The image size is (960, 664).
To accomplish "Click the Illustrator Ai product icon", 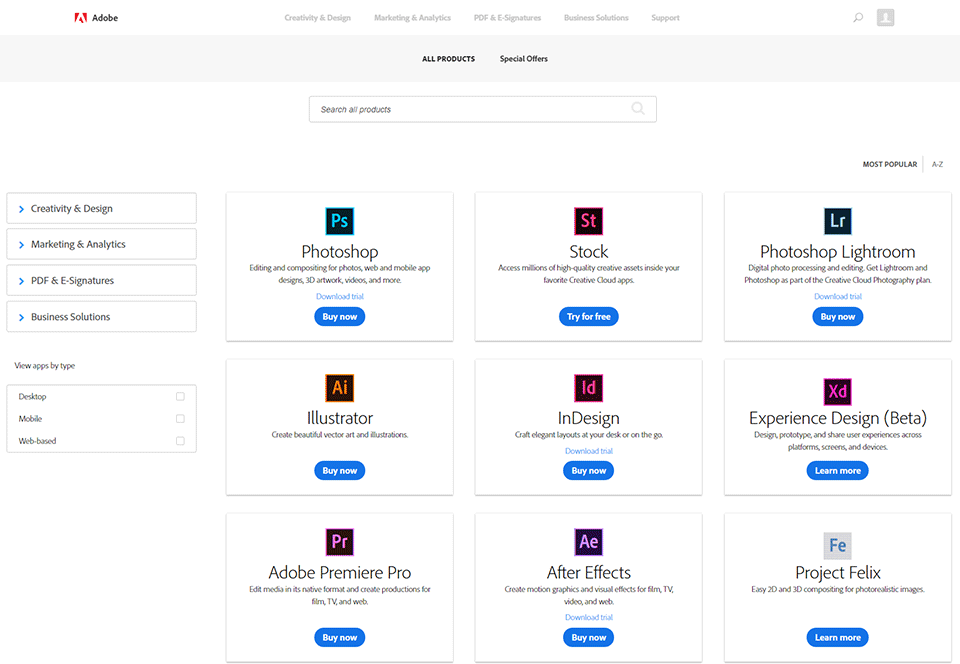I will point(340,387).
